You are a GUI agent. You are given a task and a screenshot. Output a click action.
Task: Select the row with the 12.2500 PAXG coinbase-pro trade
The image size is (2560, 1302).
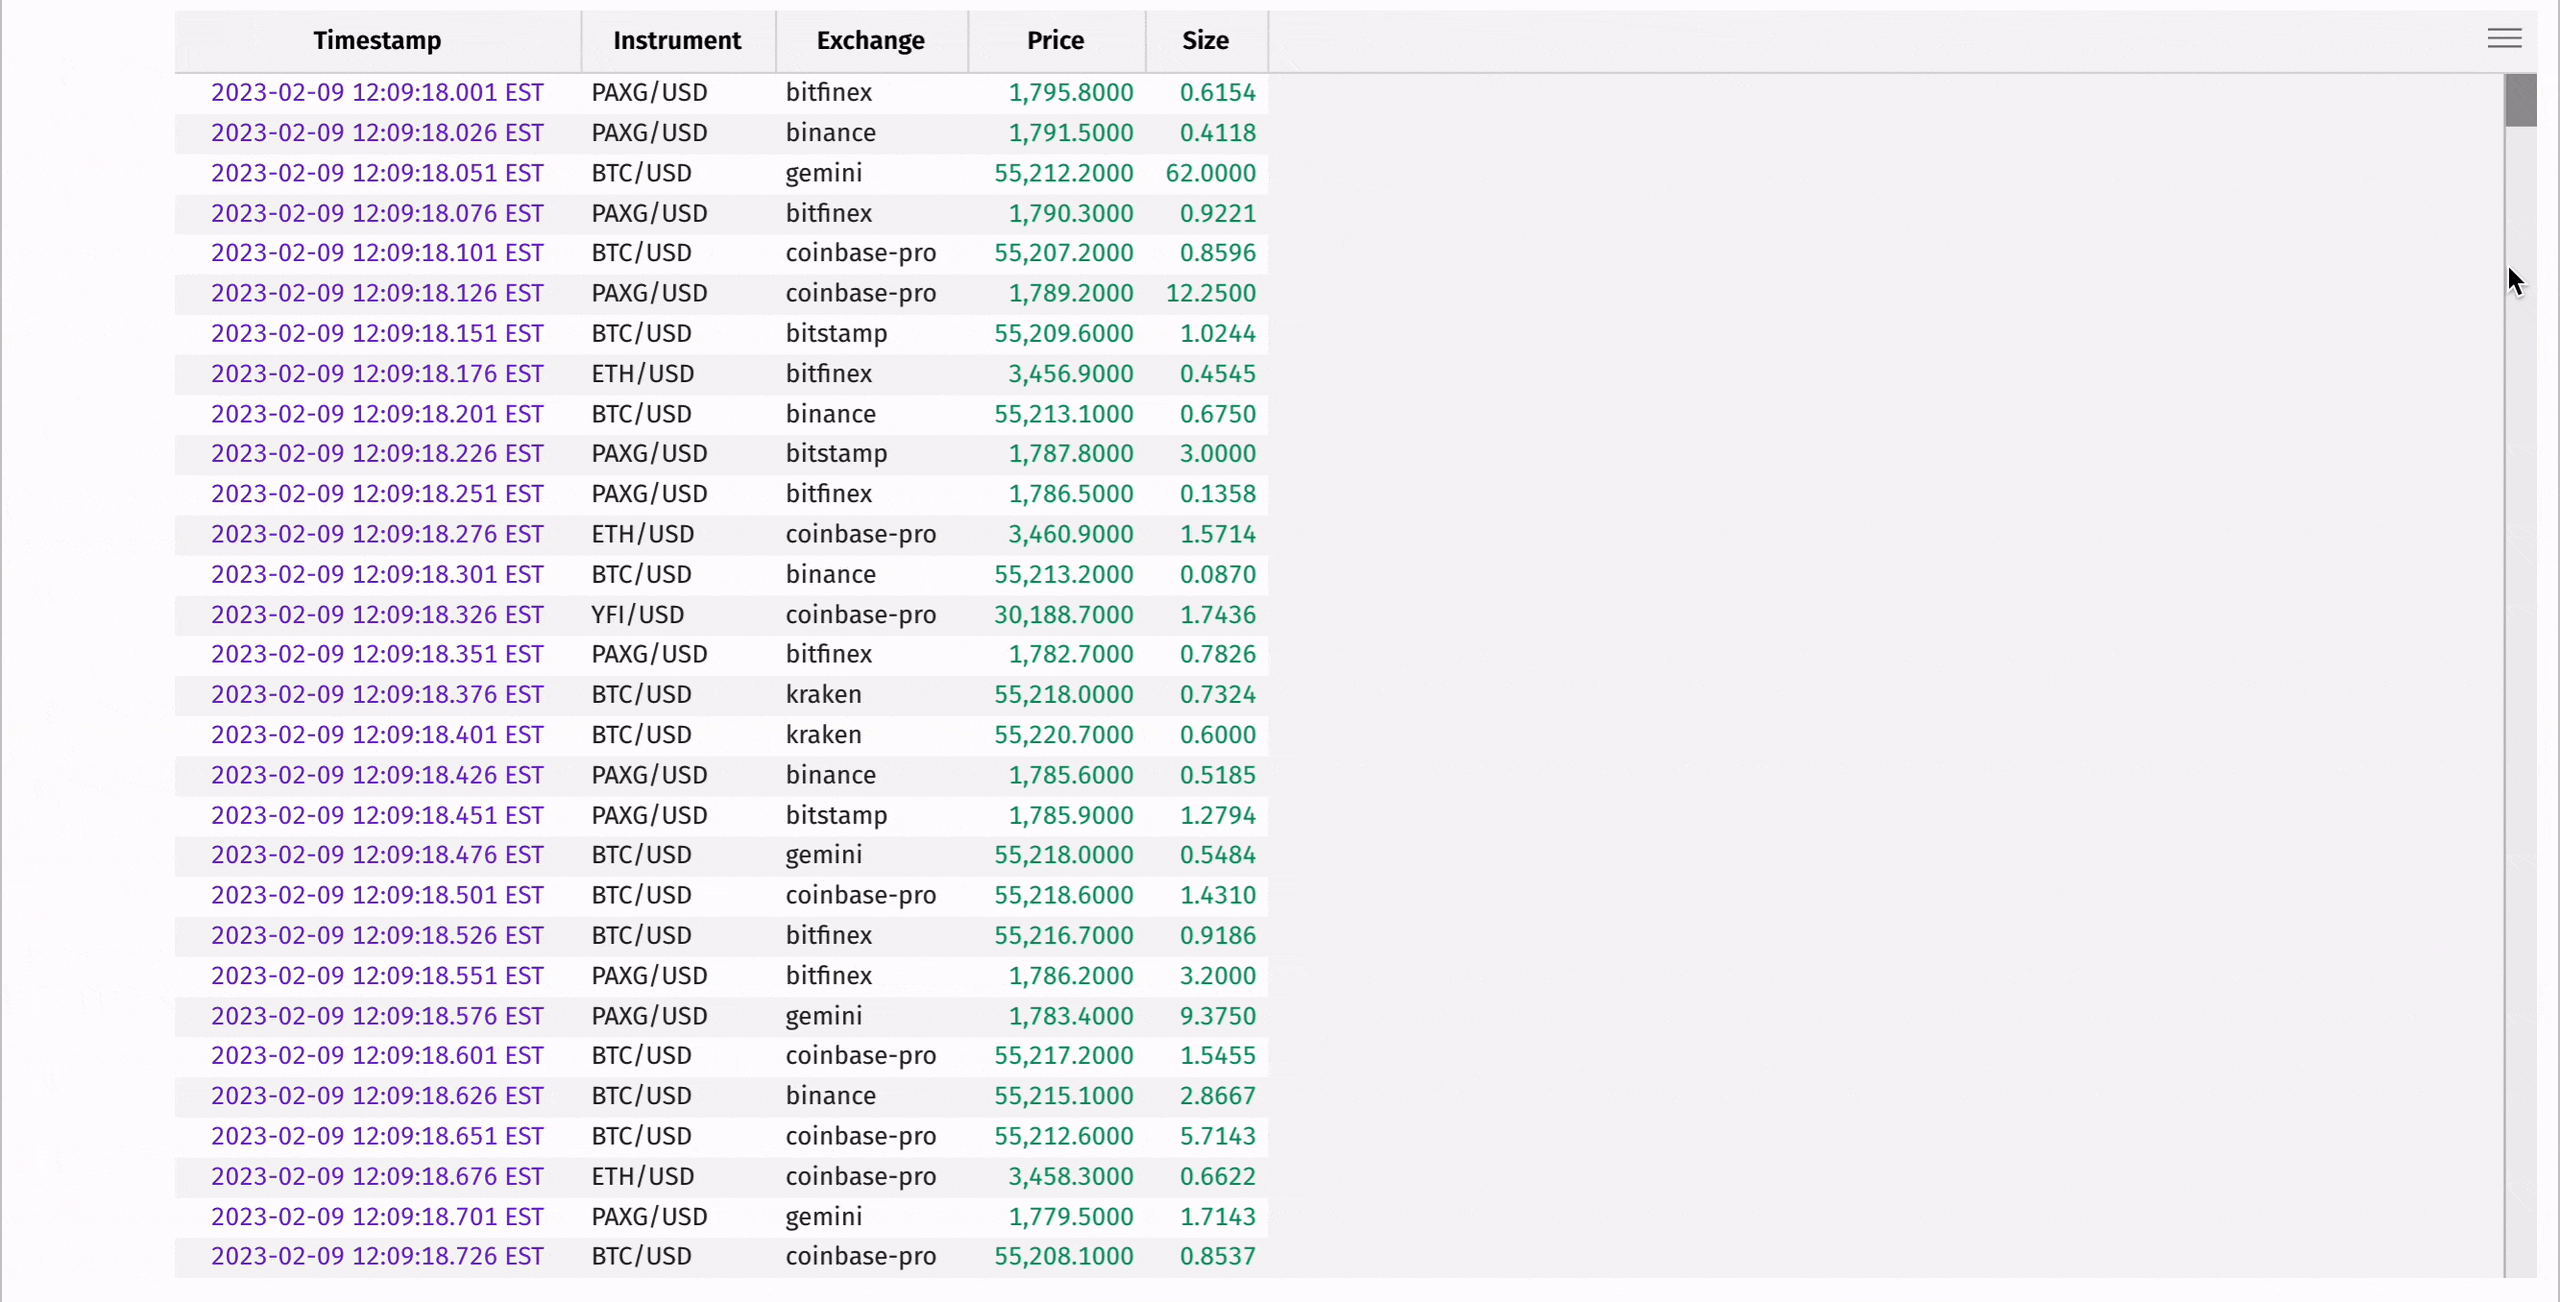[860, 292]
